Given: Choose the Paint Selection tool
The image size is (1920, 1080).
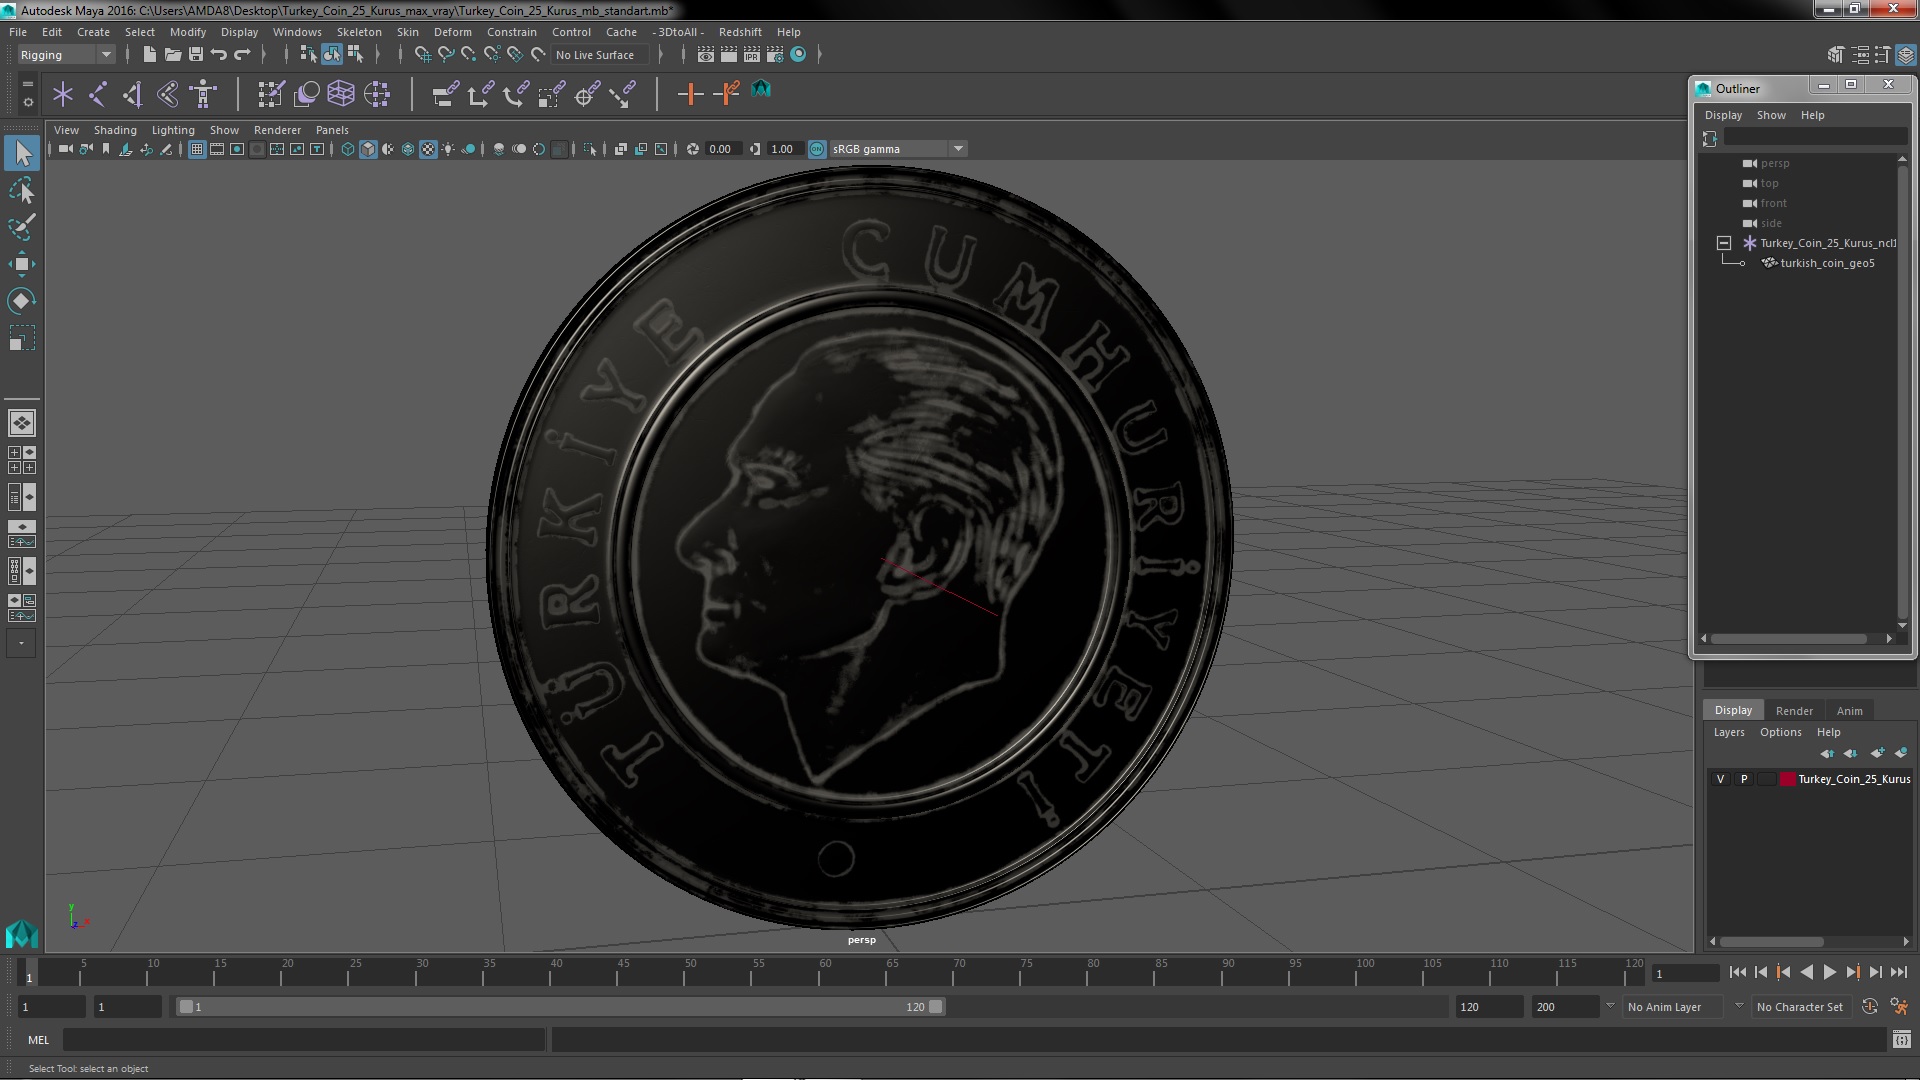Looking at the screenshot, I should pyautogui.click(x=22, y=227).
